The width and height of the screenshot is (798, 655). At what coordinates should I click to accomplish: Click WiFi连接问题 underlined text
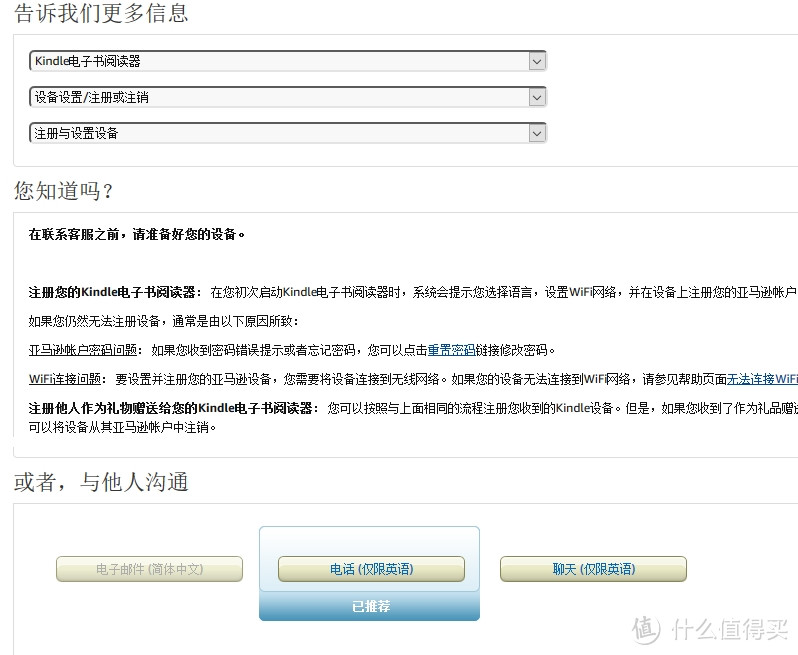pos(65,379)
